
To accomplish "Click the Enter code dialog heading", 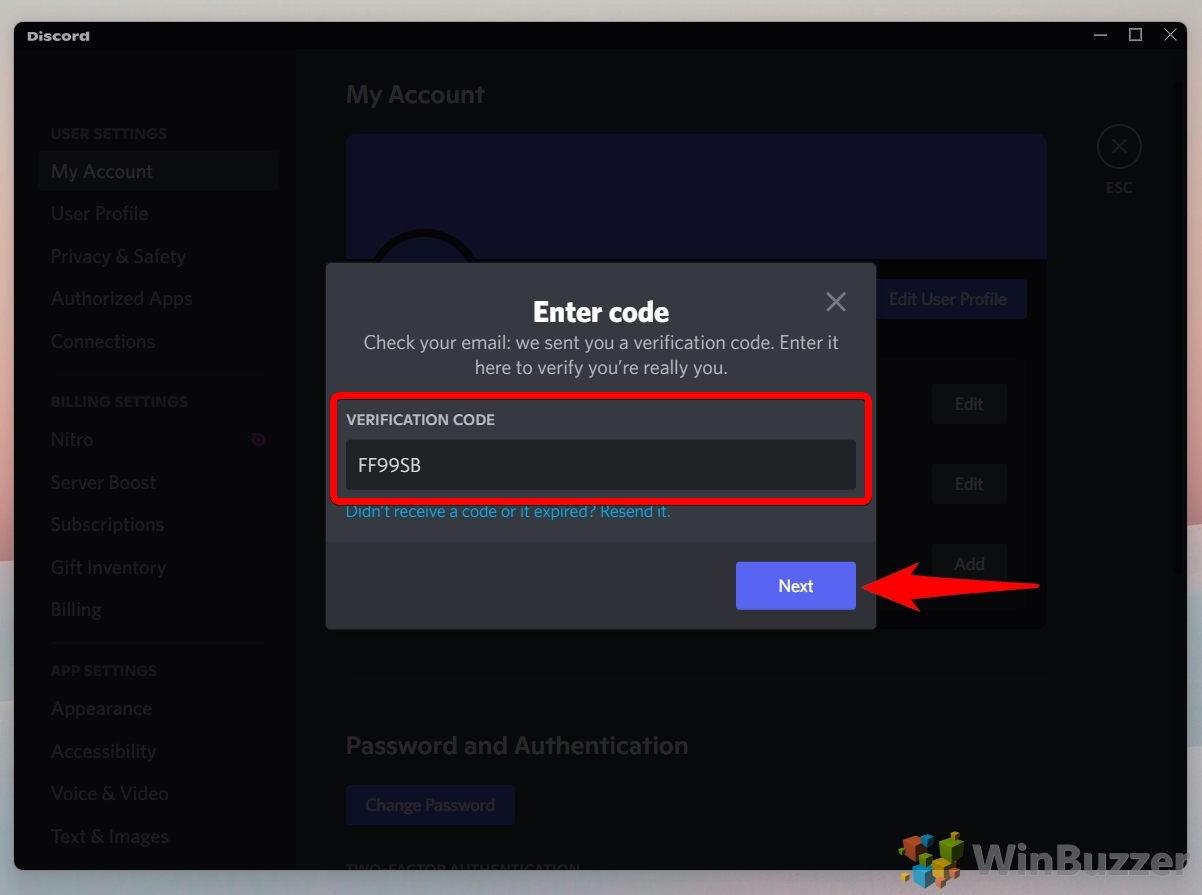I will tap(601, 312).
